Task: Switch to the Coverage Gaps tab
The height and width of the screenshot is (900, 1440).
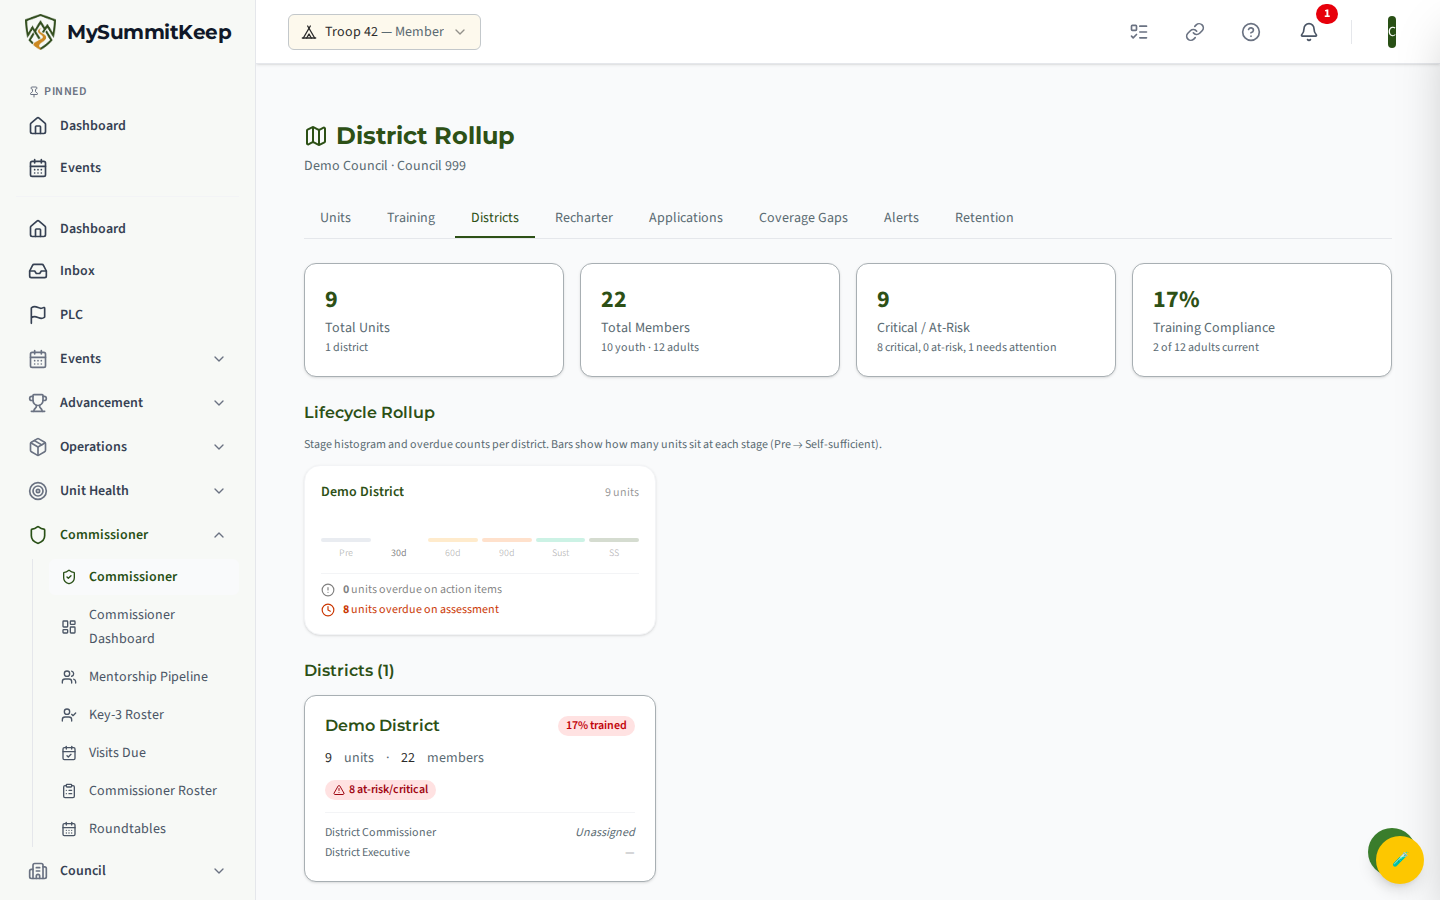Action: pyautogui.click(x=803, y=218)
